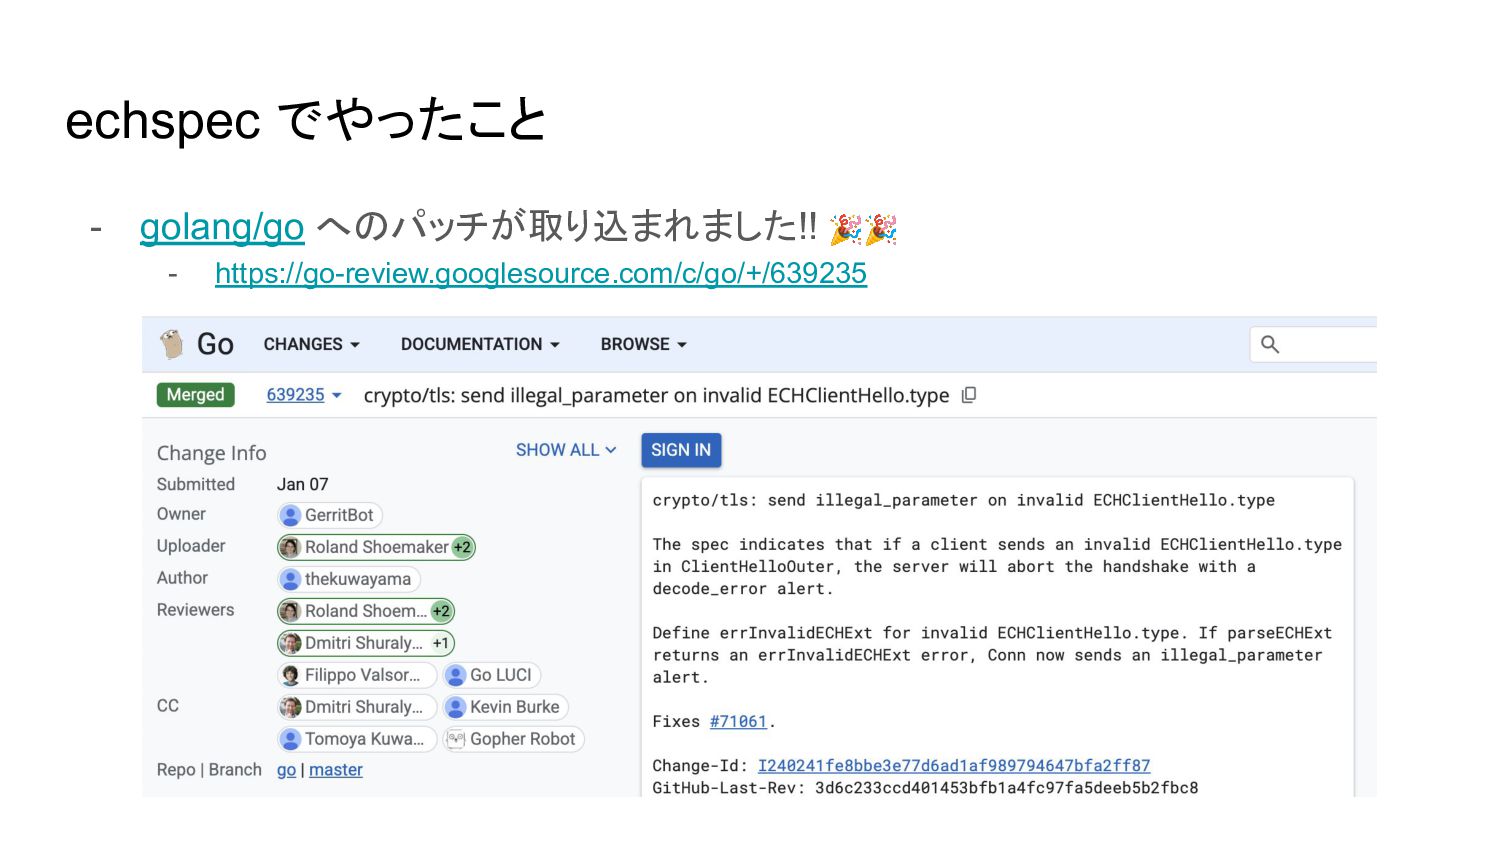Click the Dmitri Shuraly... reviewer chip with +1
1500x844 pixels.
pos(366,643)
